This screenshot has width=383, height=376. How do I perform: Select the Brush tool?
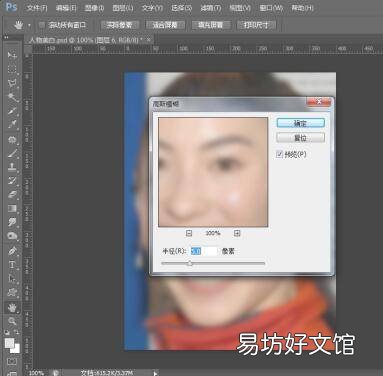(x=12, y=154)
